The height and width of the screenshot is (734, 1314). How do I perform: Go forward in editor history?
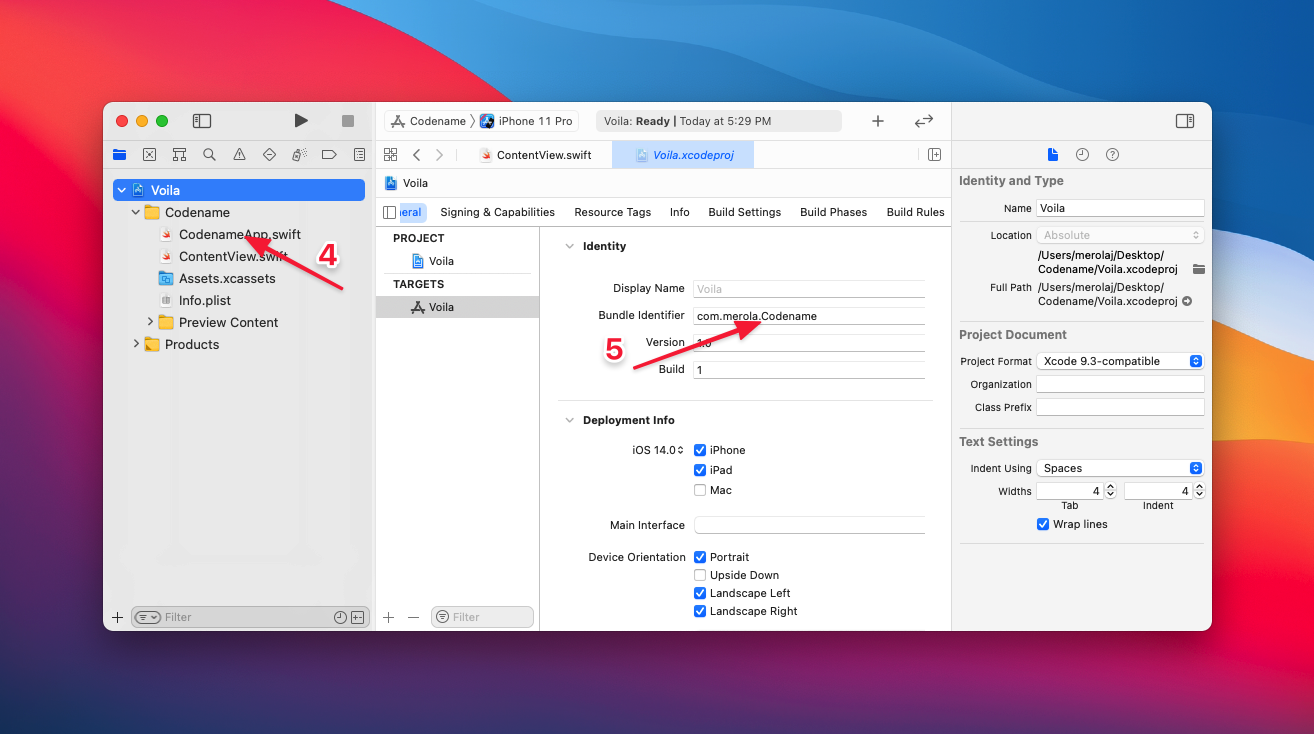[439, 154]
